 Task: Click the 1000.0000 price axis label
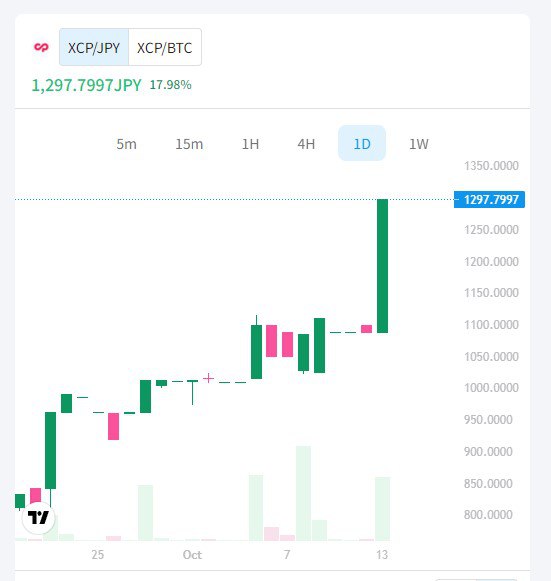pyautogui.click(x=491, y=388)
